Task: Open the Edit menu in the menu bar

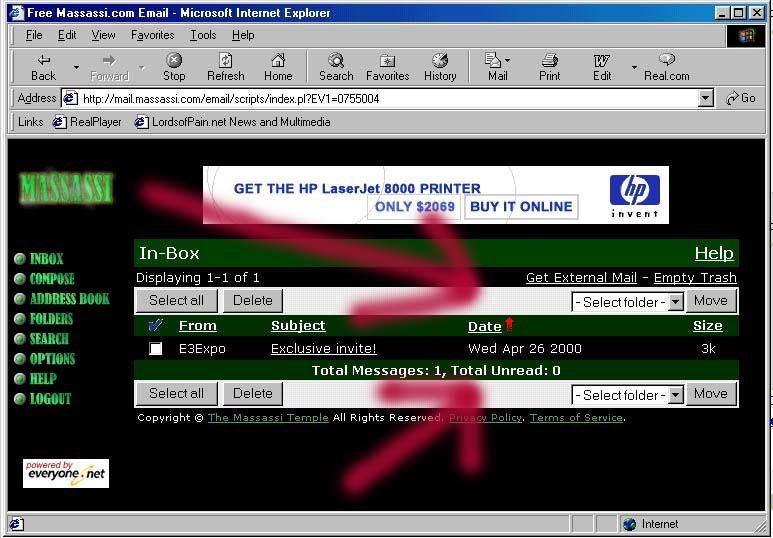Action: tap(67, 35)
